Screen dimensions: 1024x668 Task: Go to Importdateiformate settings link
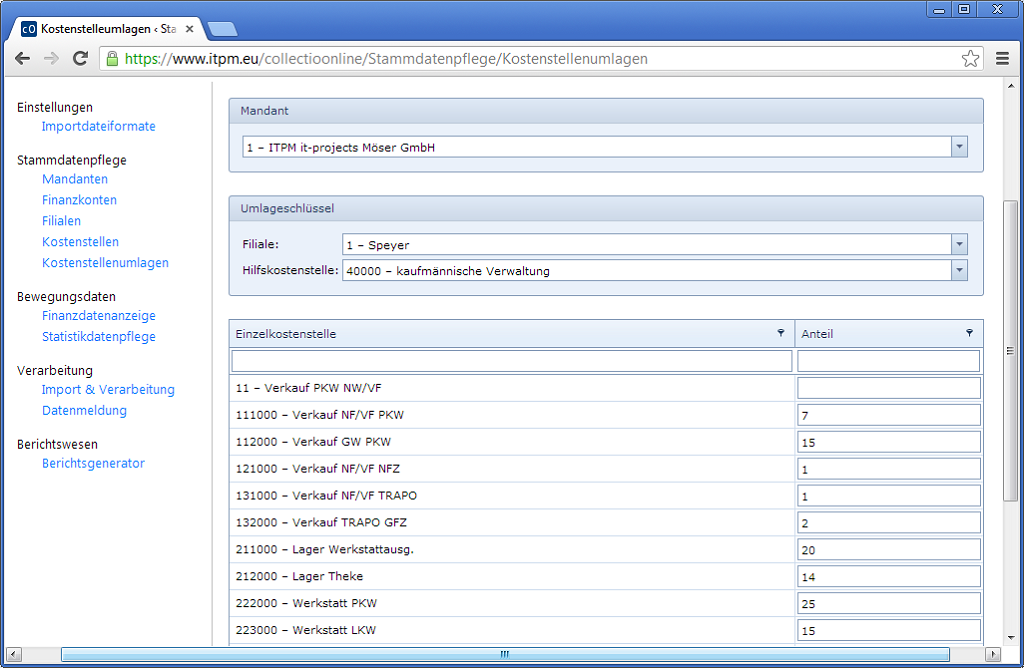(x=98, y=127)
